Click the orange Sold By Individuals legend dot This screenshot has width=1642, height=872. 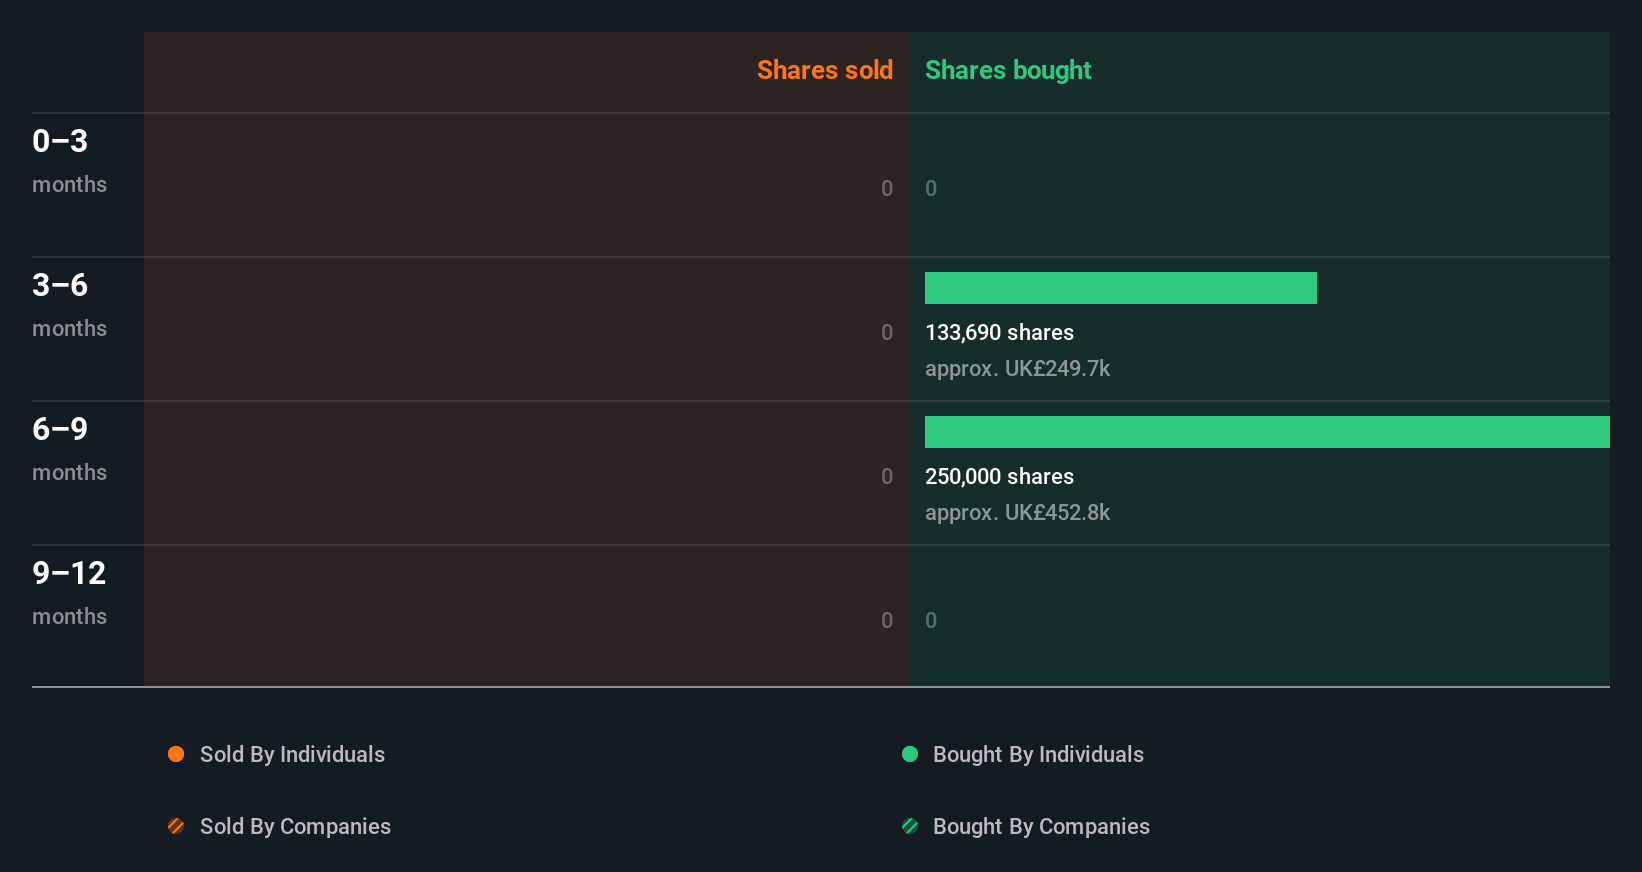point(176,754)
